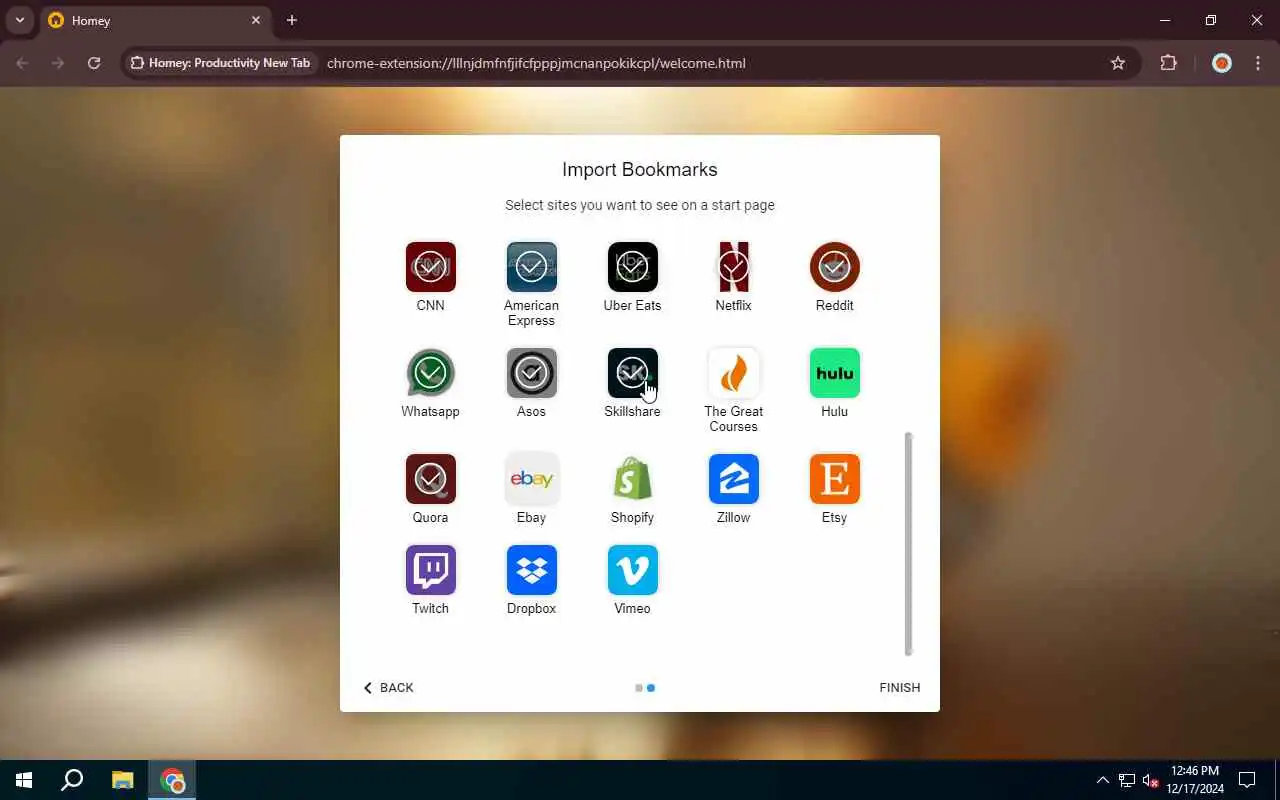Screen dimensions: 1280x800
Task: Click the Import Bookmarks heading
Action: click(x=640, y=170)
